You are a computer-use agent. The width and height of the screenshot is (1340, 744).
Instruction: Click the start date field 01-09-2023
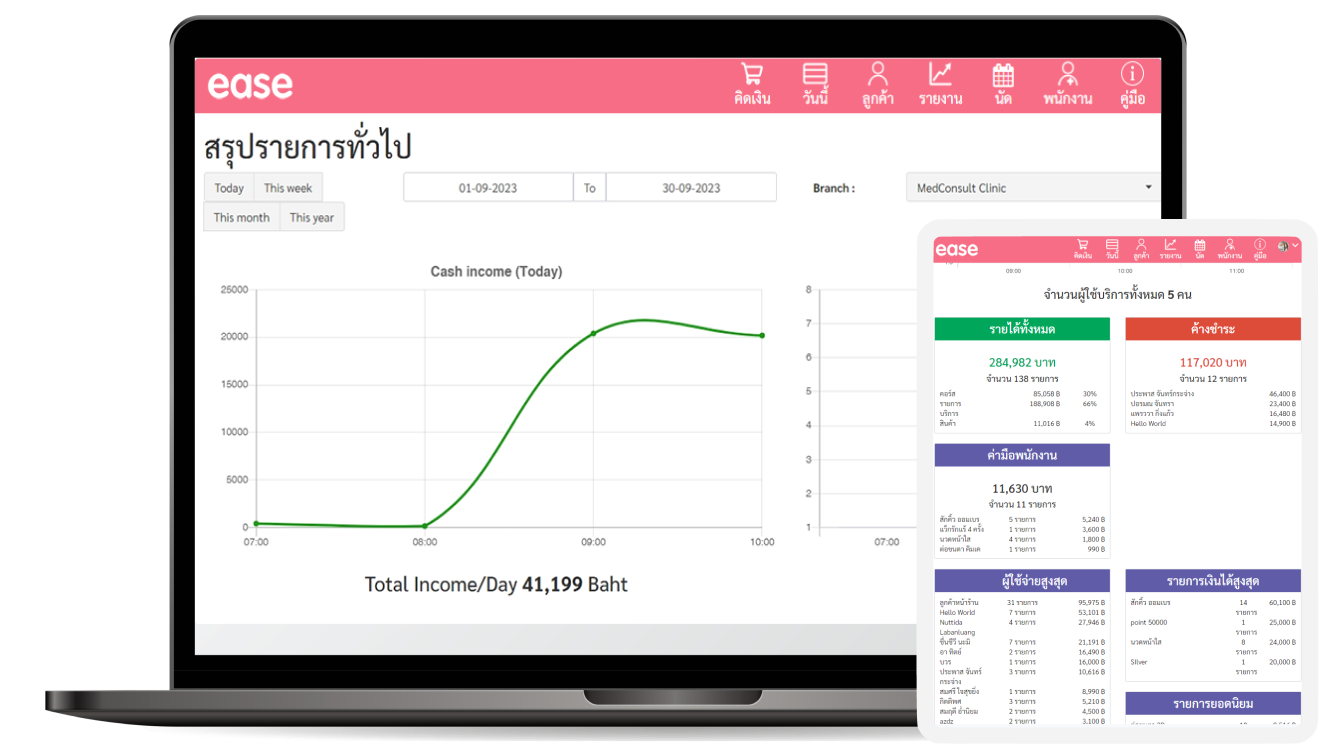[488, 188]
